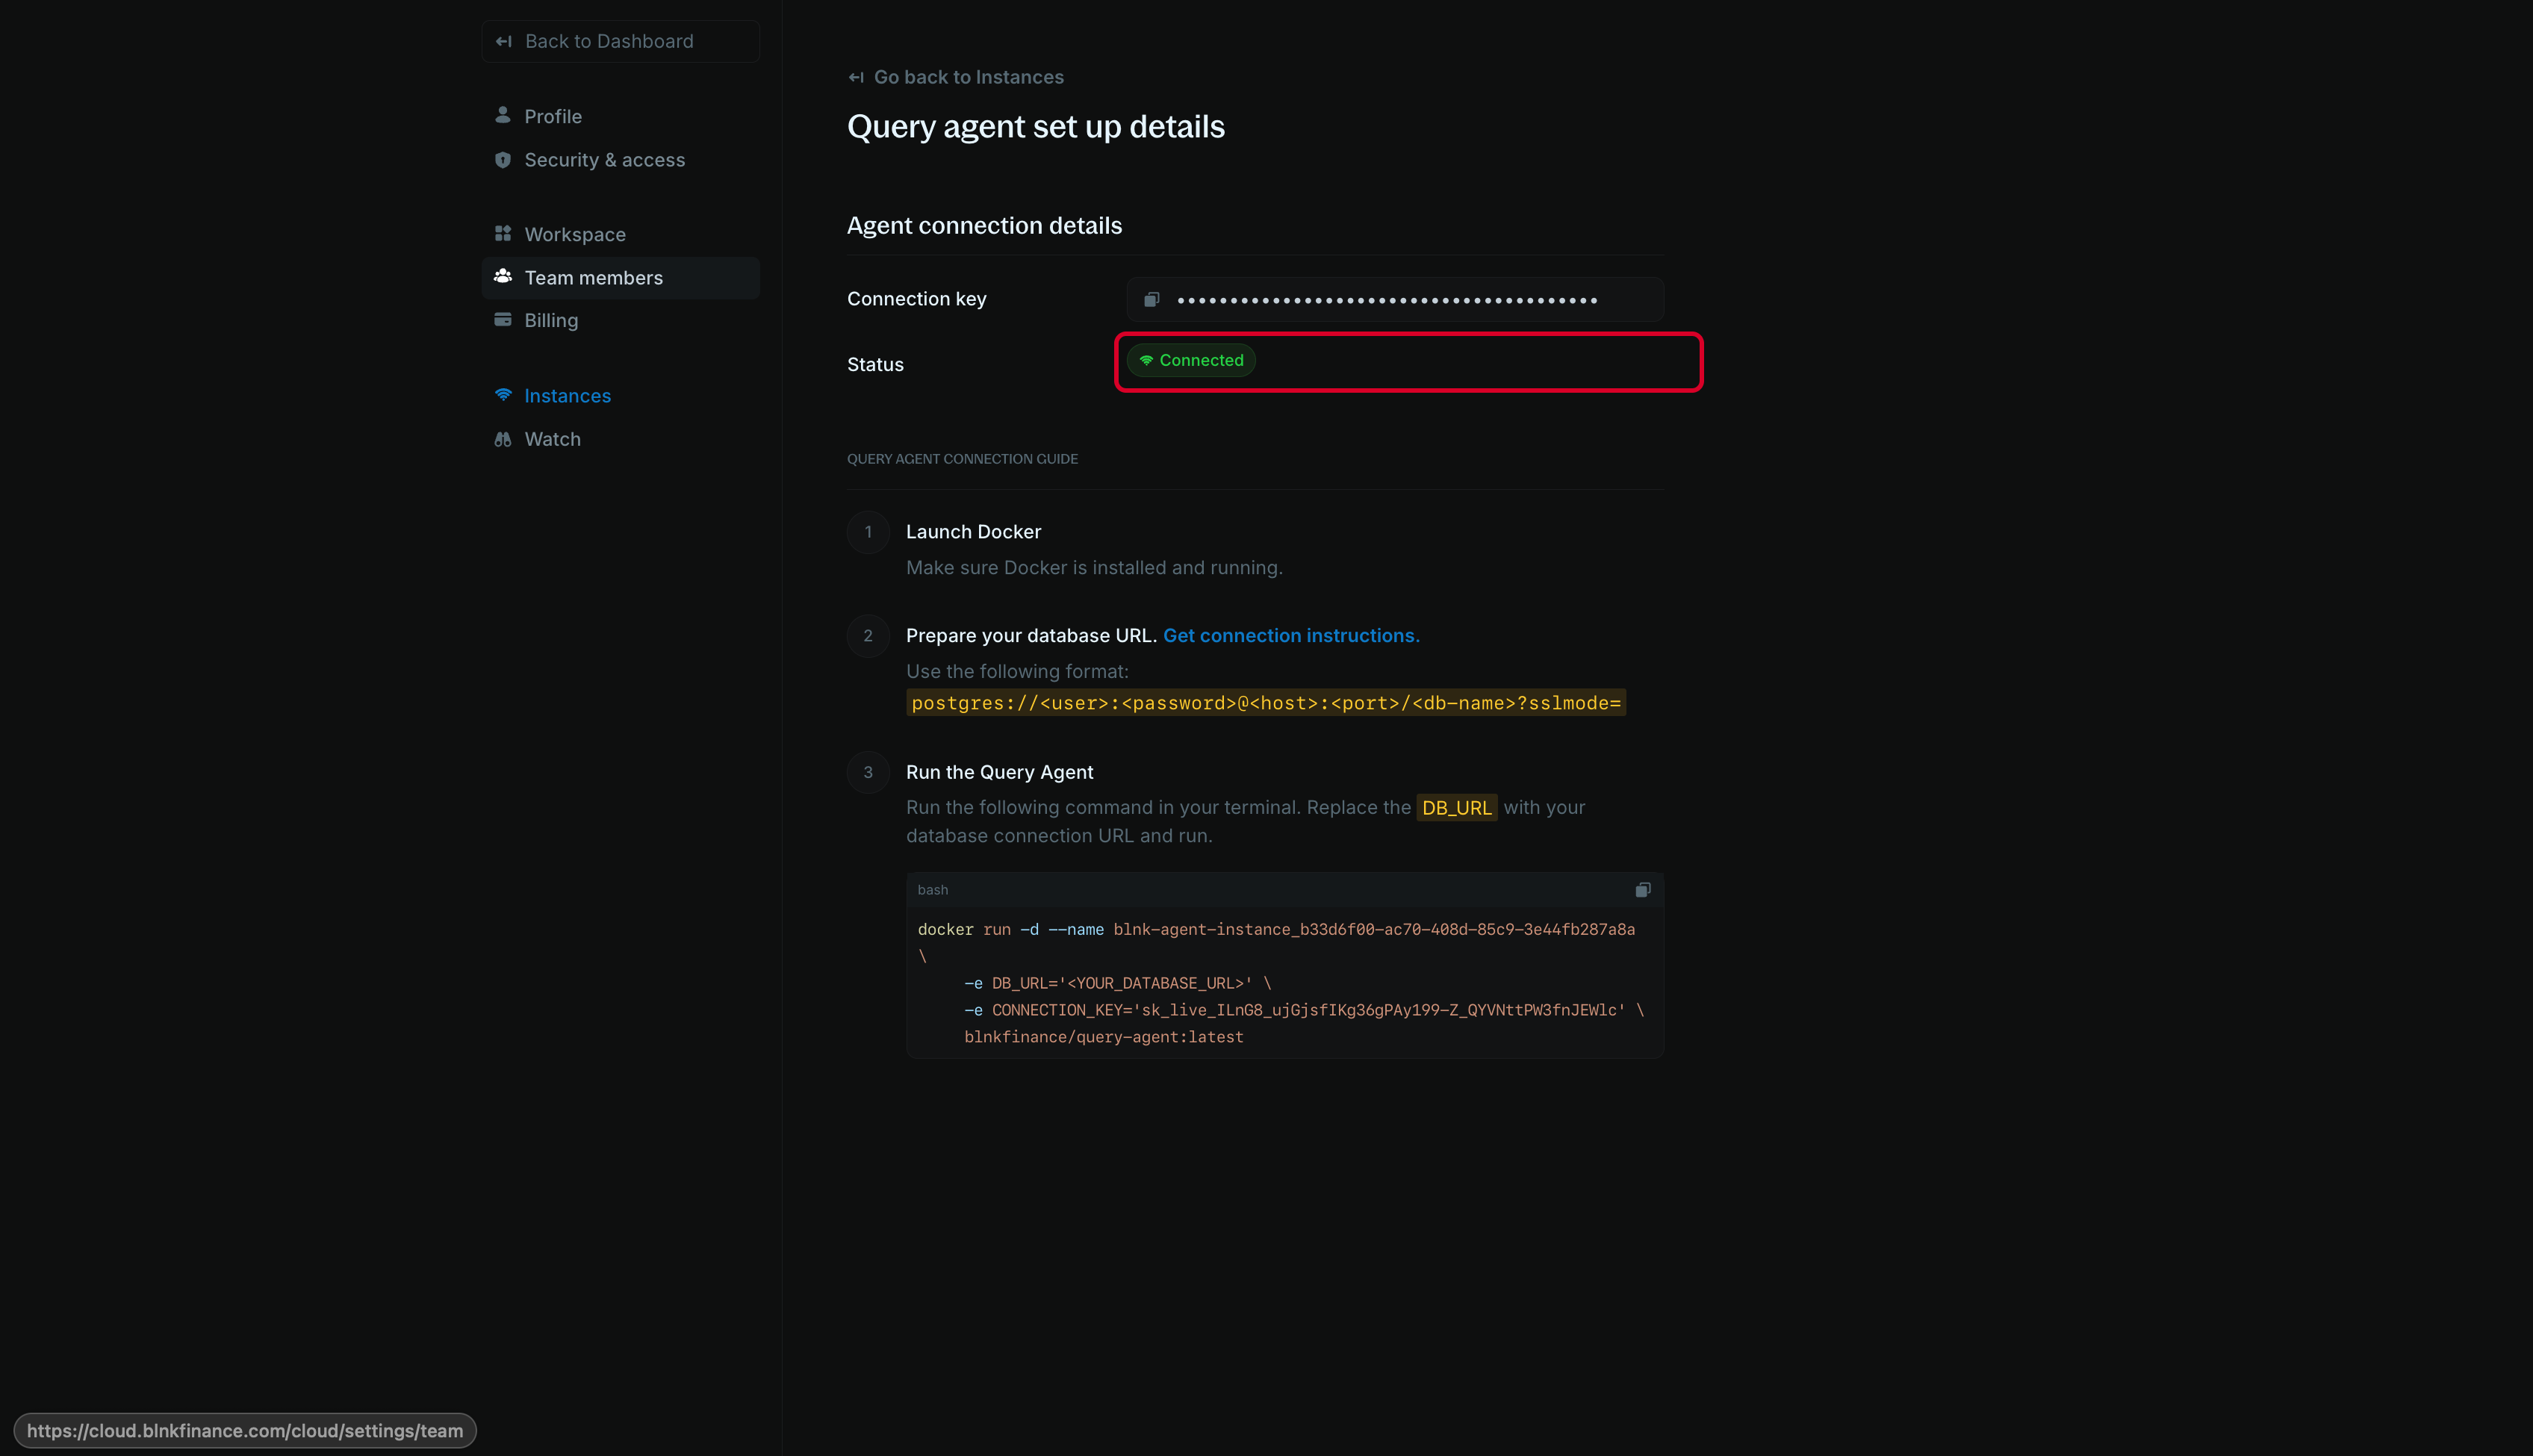Viewport: 2533px width, 1456px height.
Task: Click the DB_URL highlighted token
Action: click(x=1456, y=807)
